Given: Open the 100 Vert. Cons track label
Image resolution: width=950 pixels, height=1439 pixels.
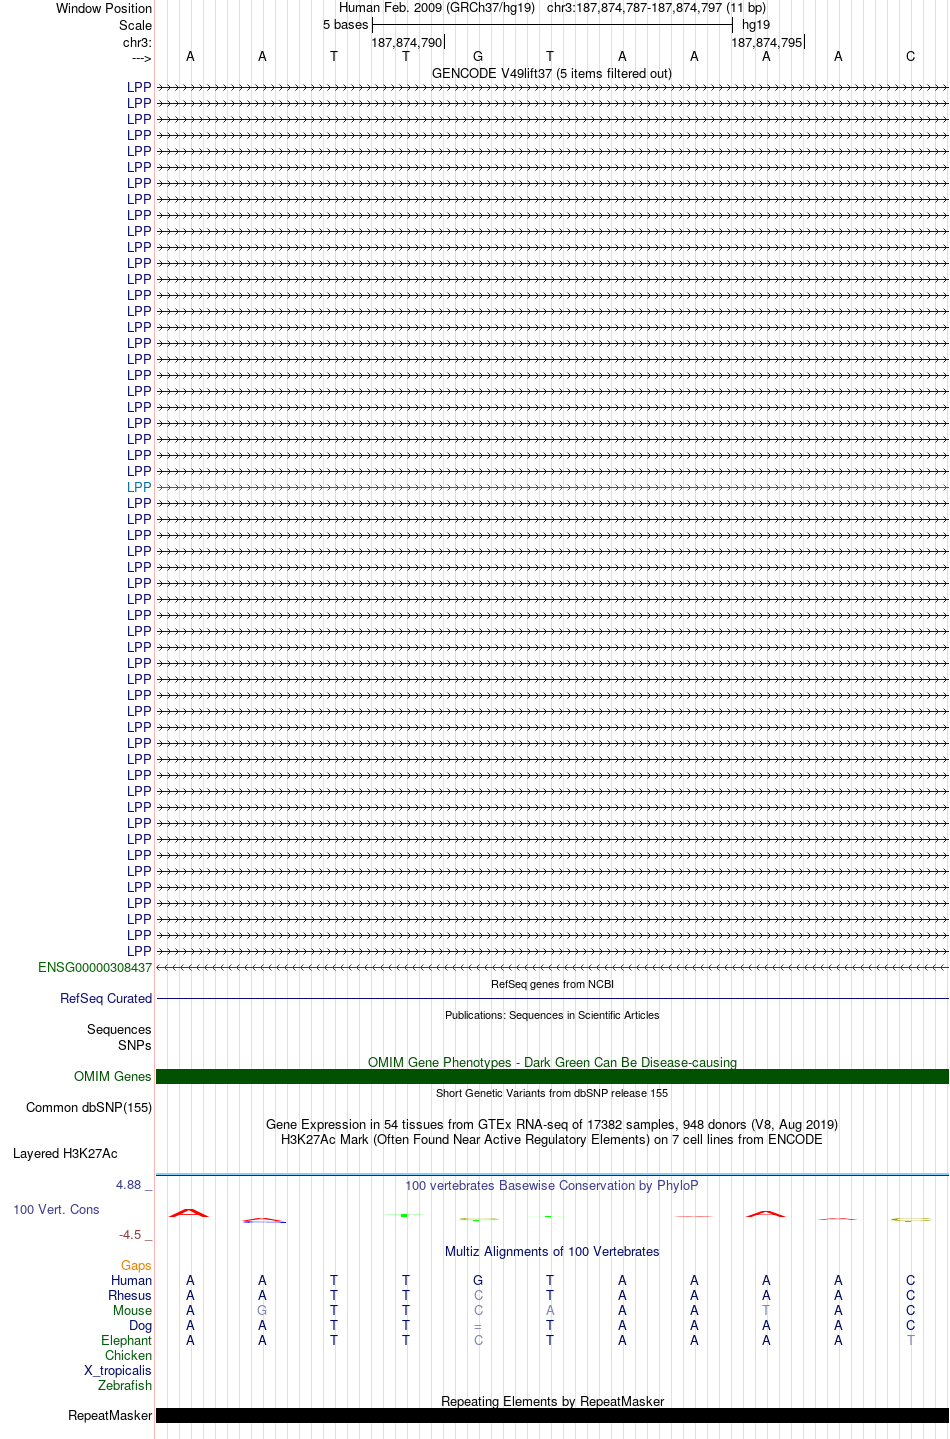Looking at the screenshot, I should [x=56, y=1209].
